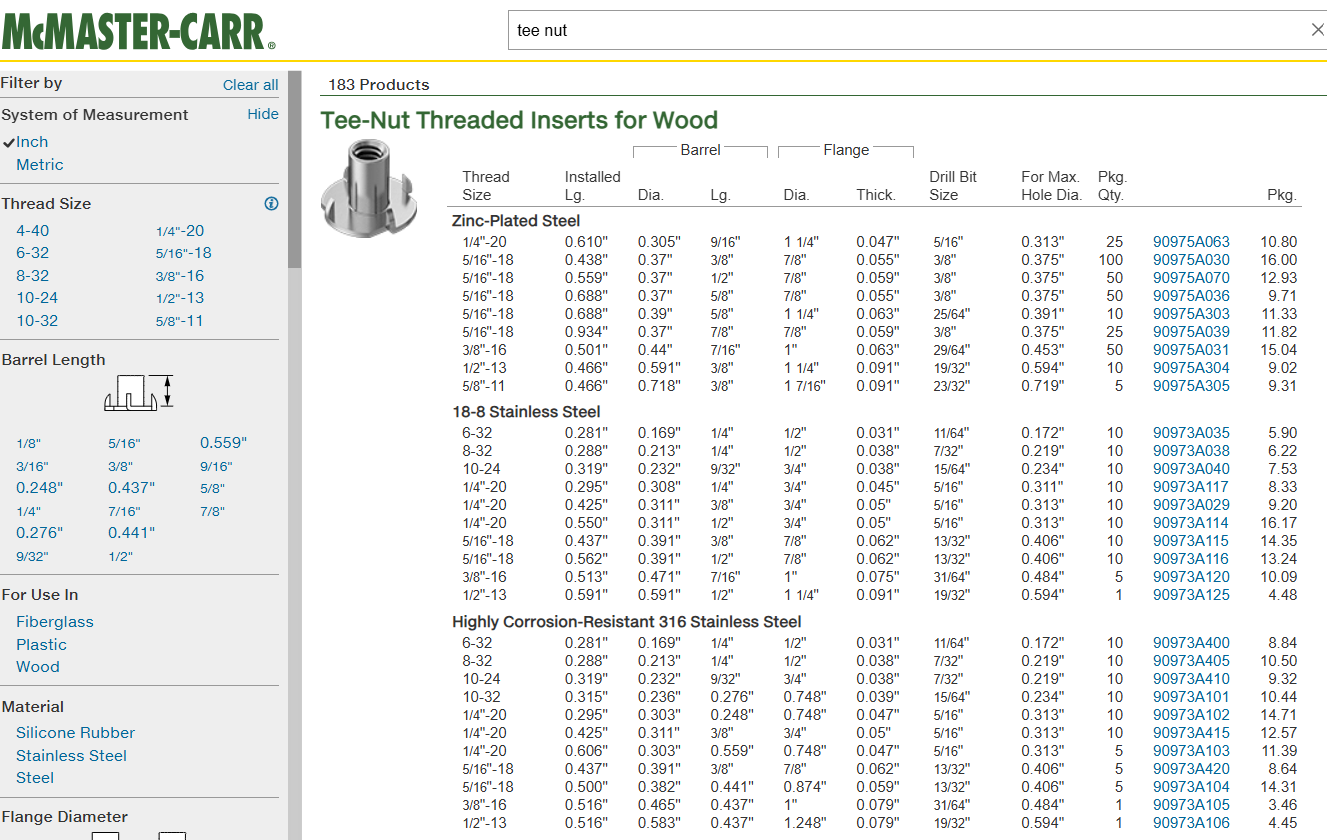Filter by Wood under For Use In

point(37,667)
